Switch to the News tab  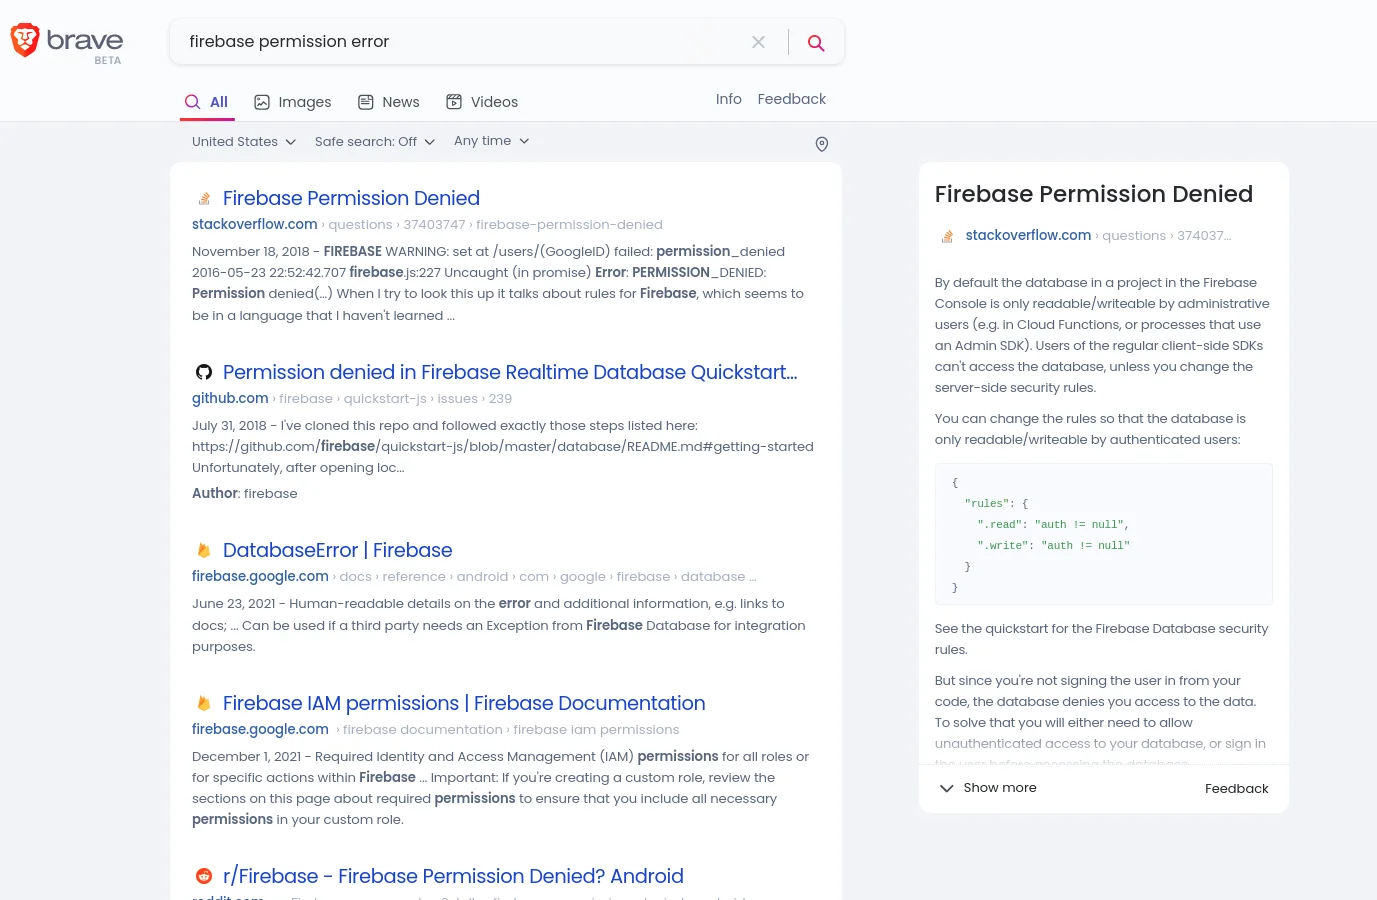point(389,102)
